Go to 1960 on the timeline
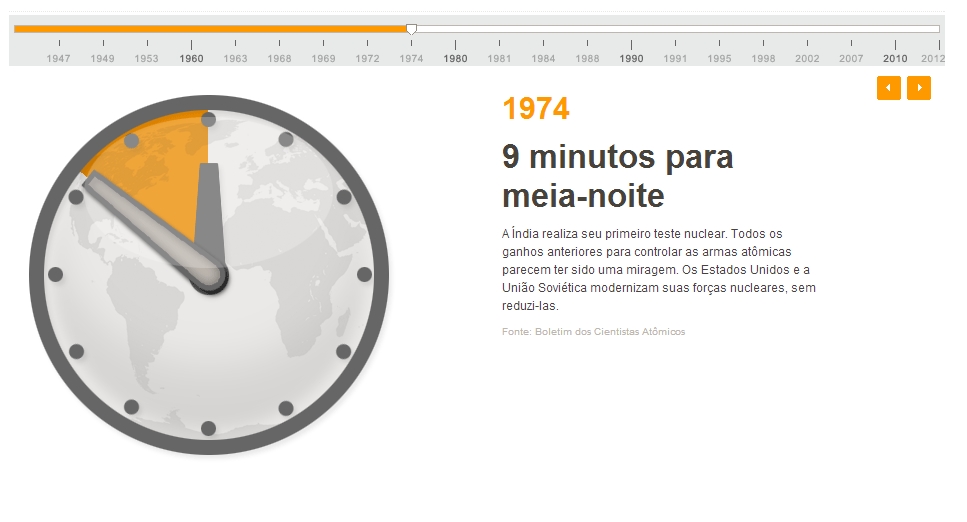The width and height of the screenshot is (967, 522). coord(191,58)
